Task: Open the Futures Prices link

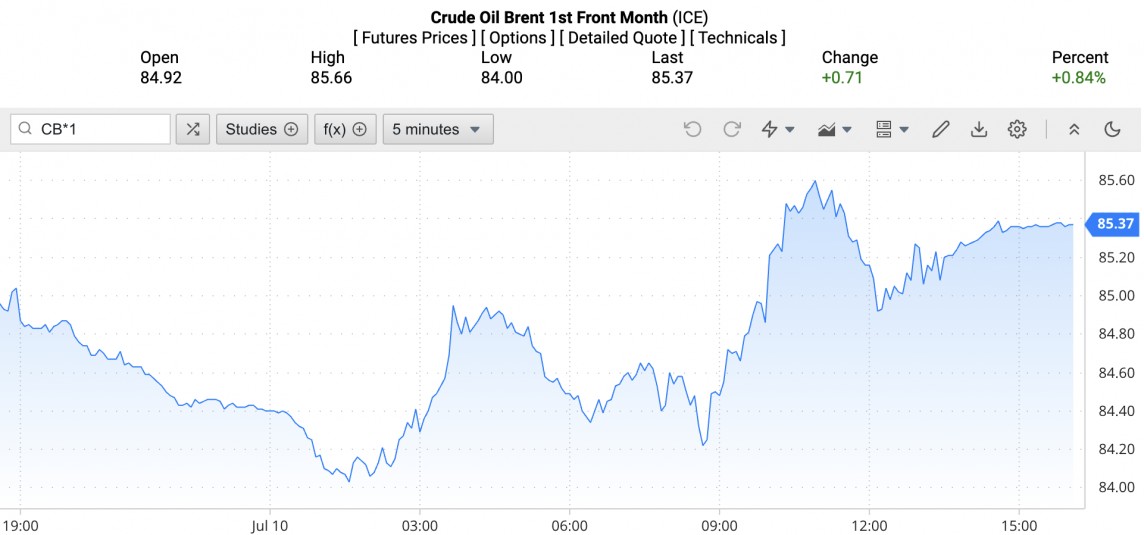Action: 414,38
